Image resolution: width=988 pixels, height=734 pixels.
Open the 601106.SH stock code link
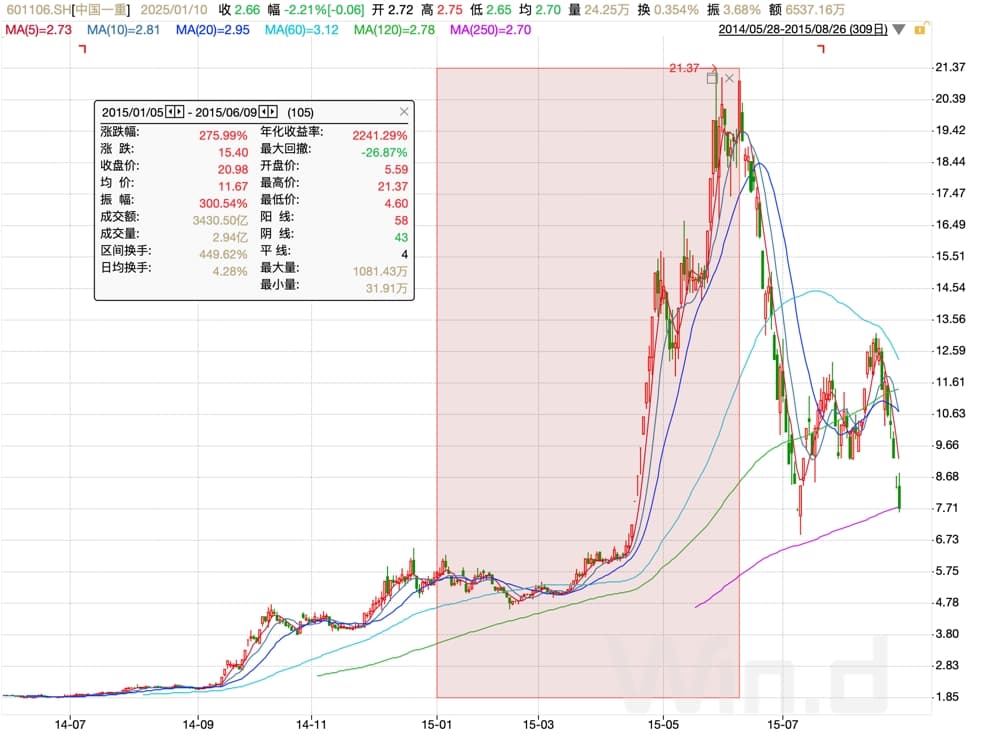coord(36,9)
